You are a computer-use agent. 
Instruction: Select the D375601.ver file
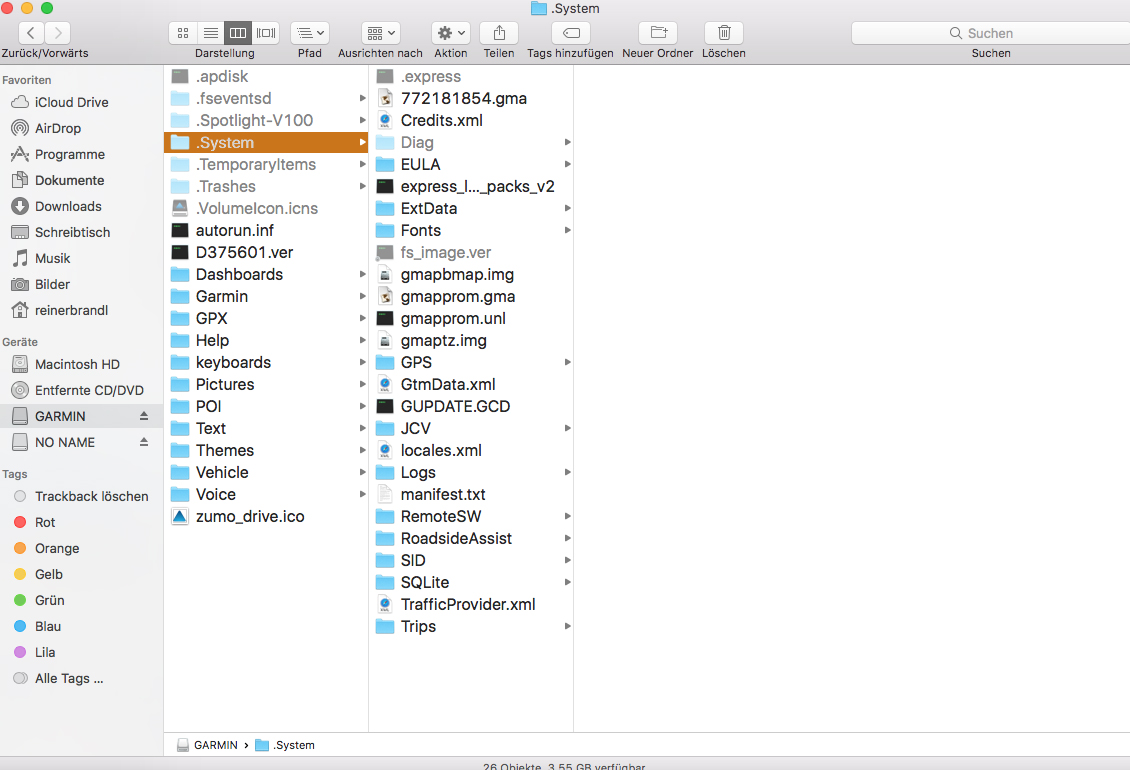[x=266, y=252]
